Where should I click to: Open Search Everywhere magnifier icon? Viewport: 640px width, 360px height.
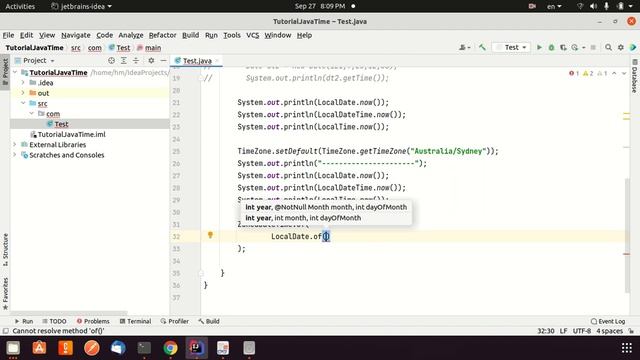[x=608, y=47]
